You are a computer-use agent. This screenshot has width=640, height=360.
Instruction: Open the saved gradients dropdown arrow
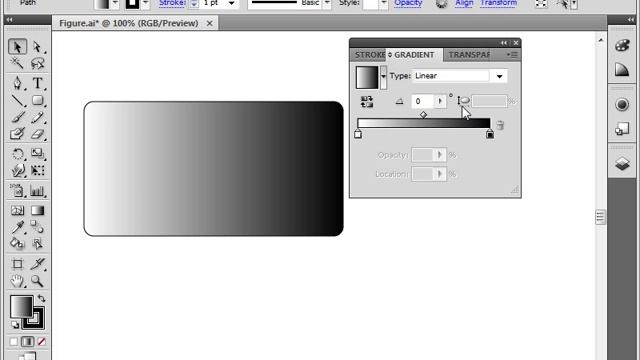click(383, 77)
